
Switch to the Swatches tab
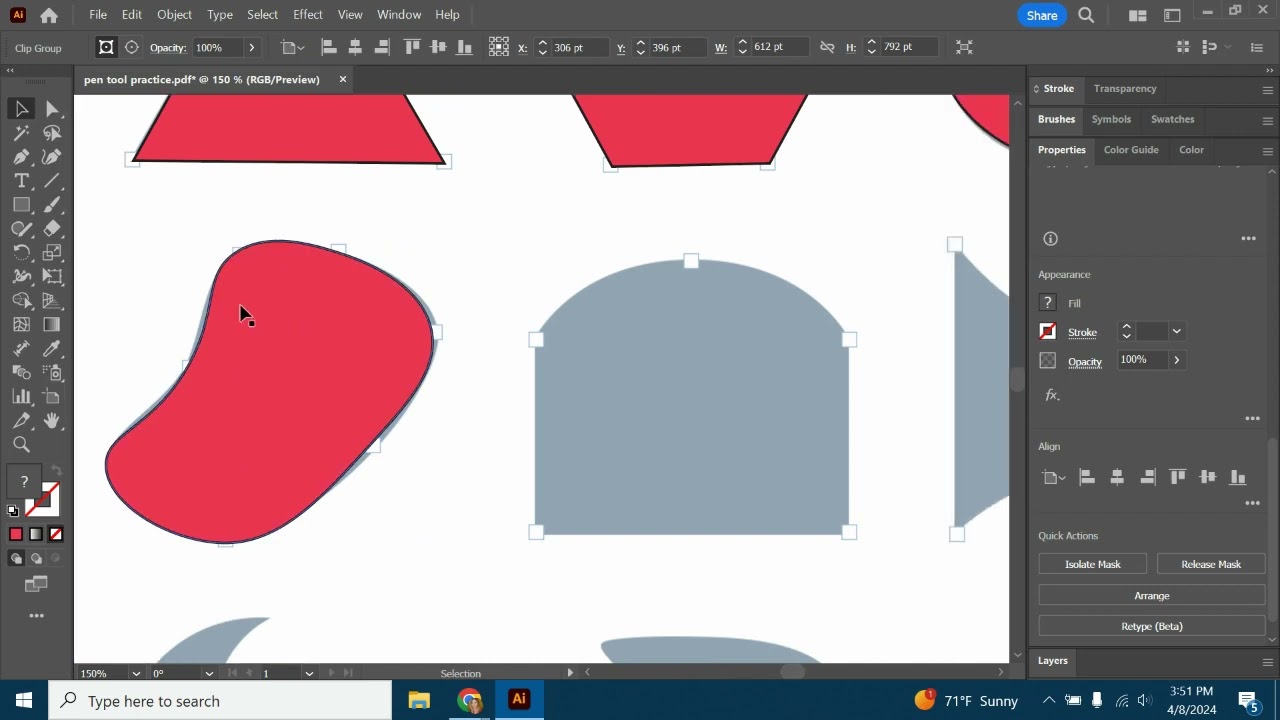tap(1173, 119)
